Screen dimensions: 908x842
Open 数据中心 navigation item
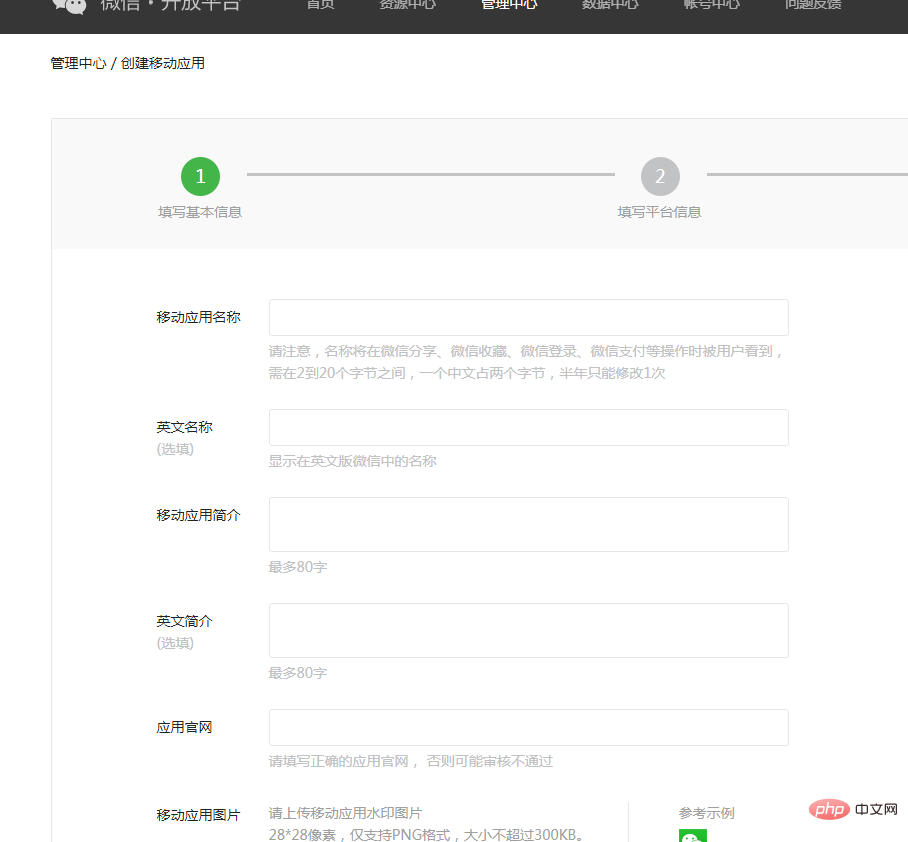[x=610, y=5]
